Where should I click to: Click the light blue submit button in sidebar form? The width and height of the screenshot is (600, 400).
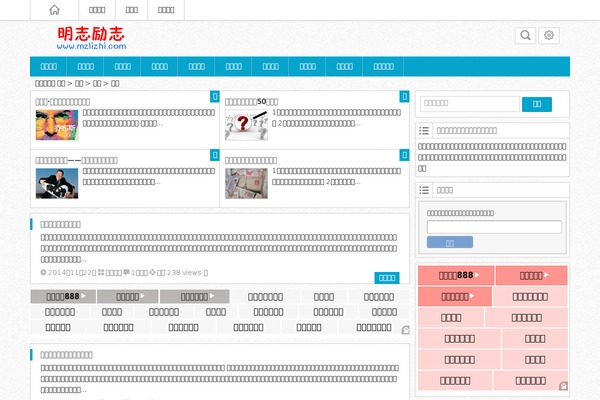[450, 242]
